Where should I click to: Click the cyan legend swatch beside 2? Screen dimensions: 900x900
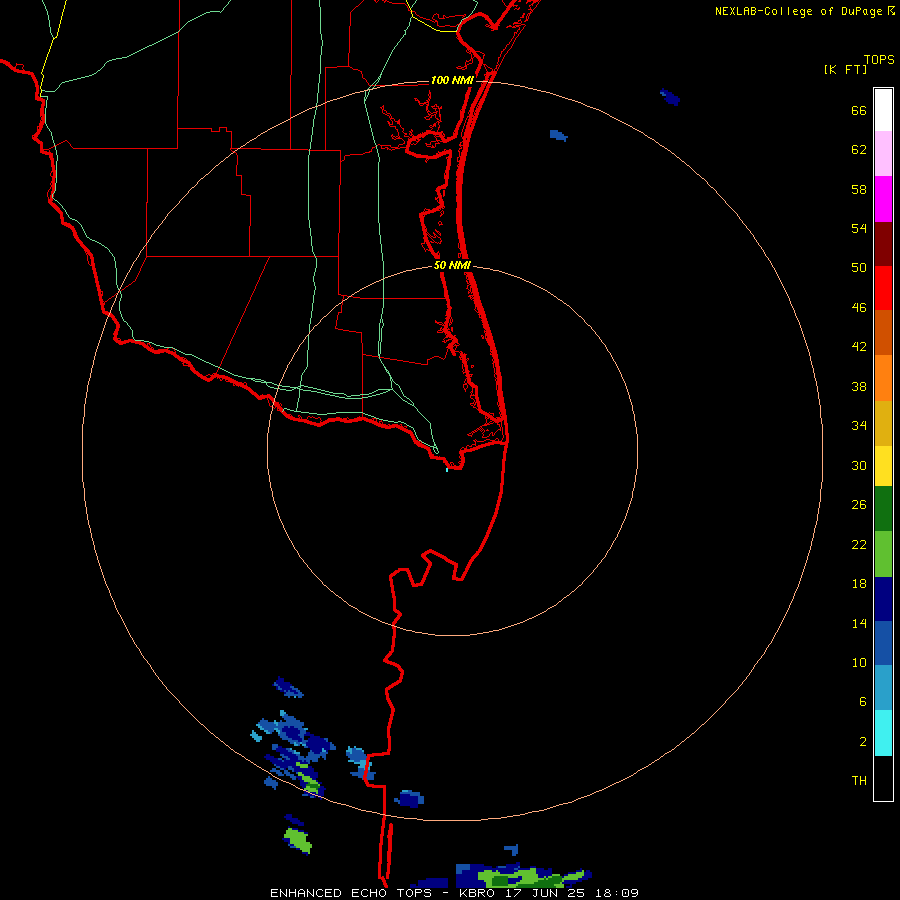click(883, 733)
